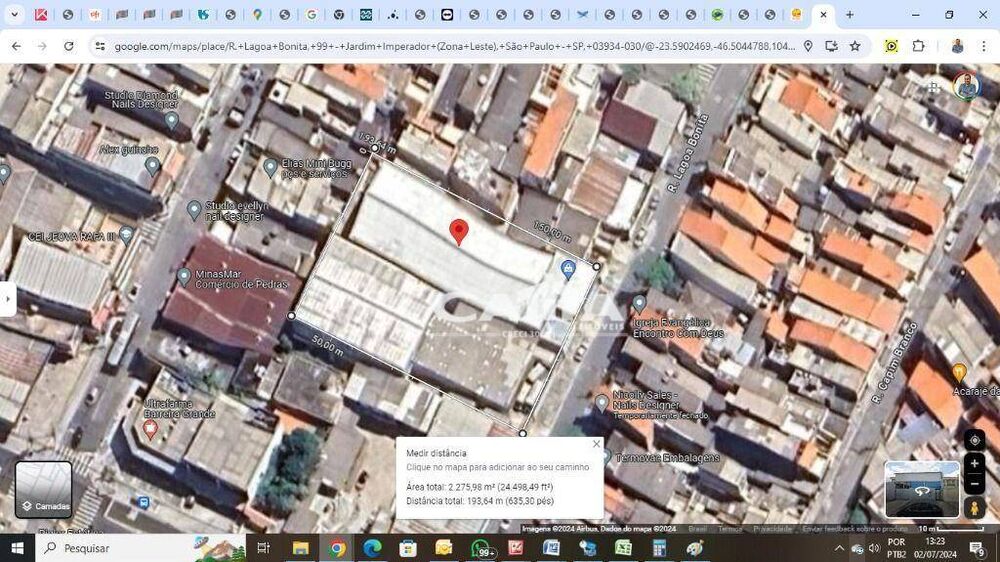This screenshot has width=1000, height=562.
Task: Show hidden system tray icons
Action: [x=839, y=548]
